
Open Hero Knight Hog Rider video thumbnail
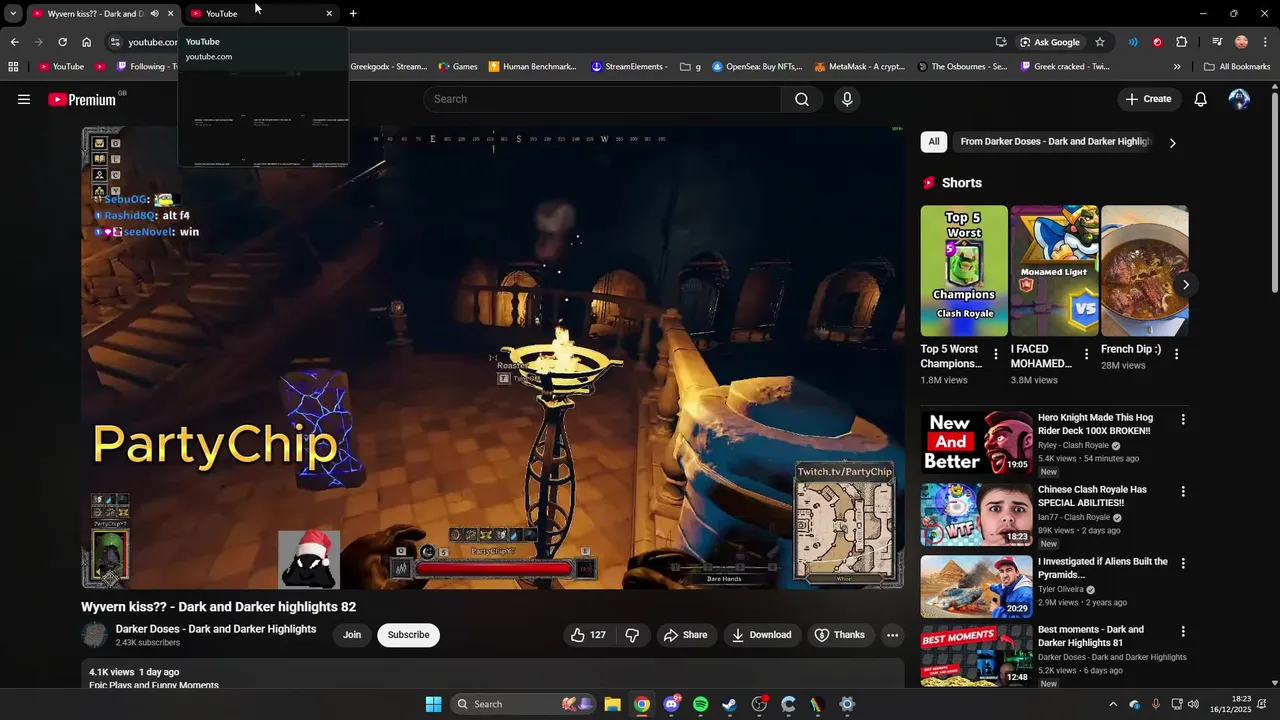coord(976,442)
